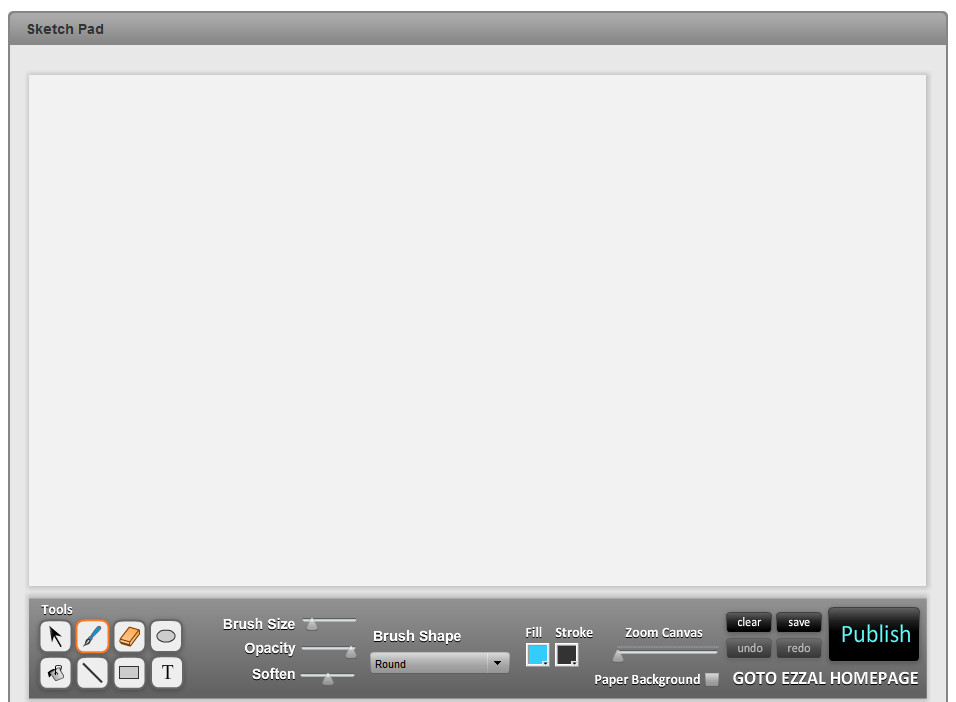The width and height of the screenshot is (956, 702).
Task: Click on the blank drawing canvas
Action: click(477, 330)
